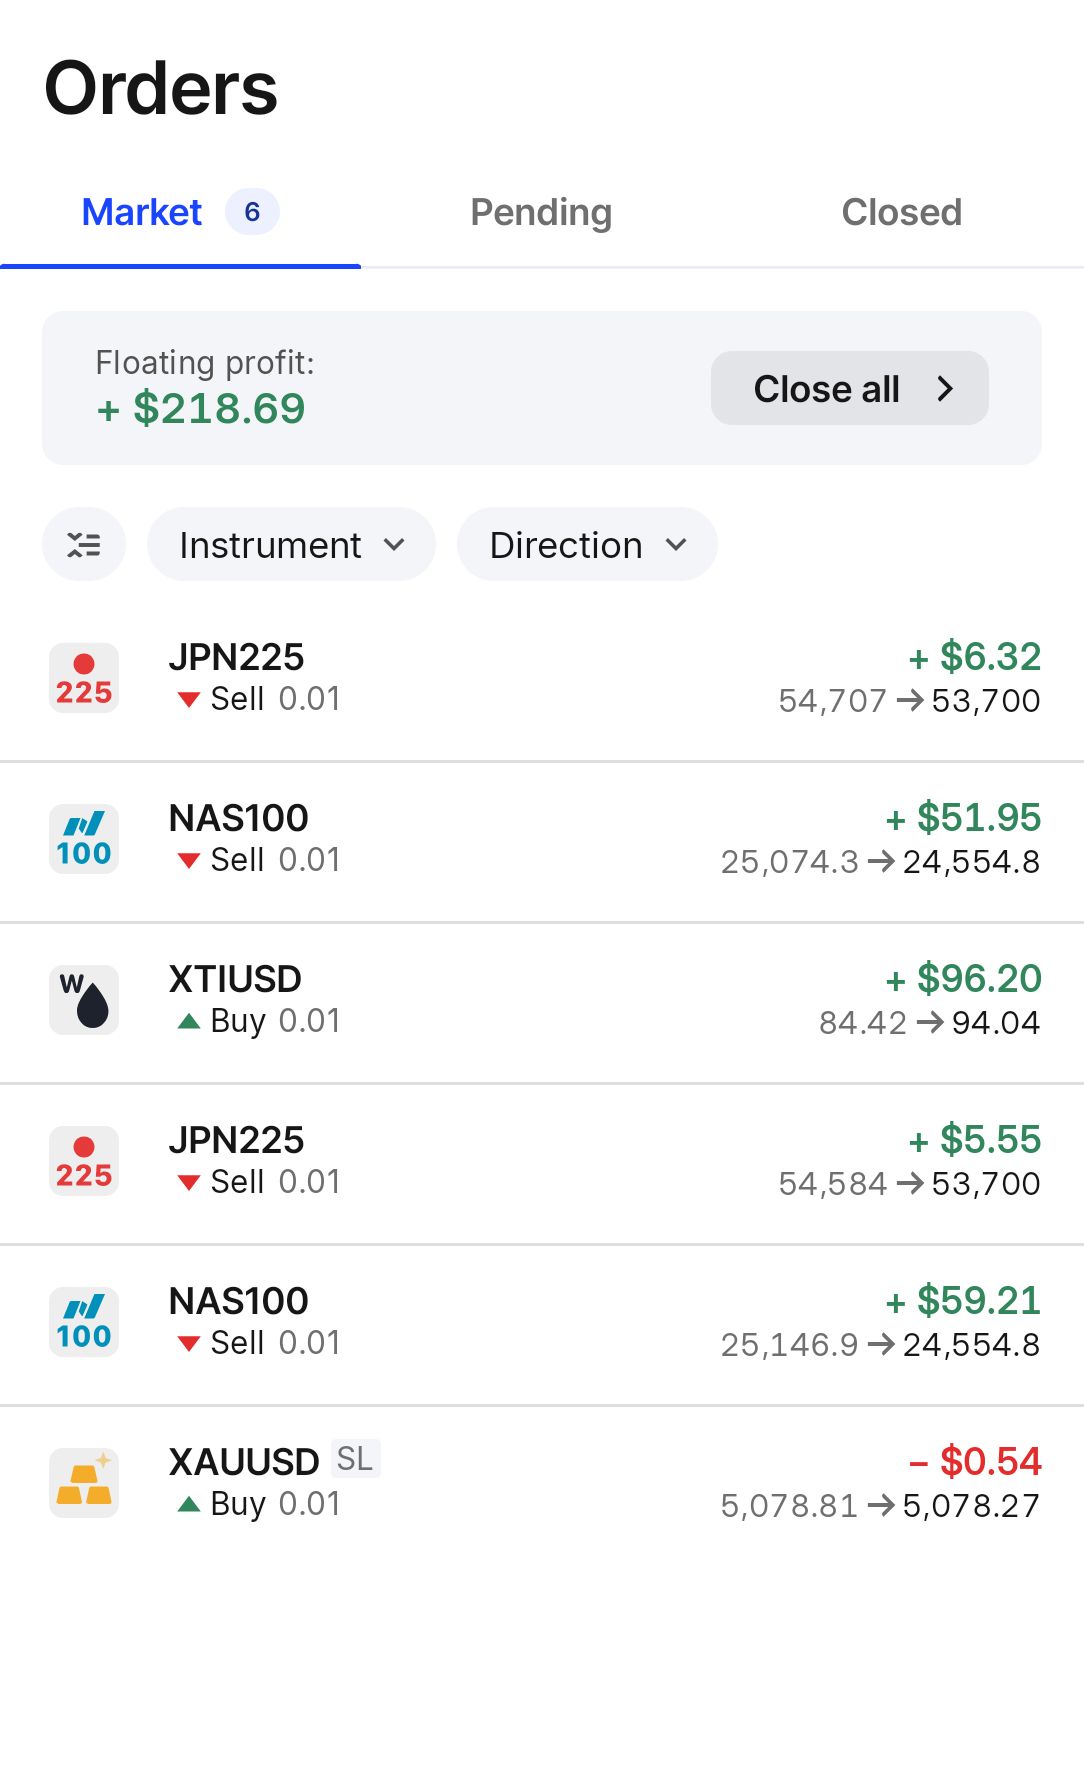
Task: Switch to the Pending tab
Action: [541, 212]
